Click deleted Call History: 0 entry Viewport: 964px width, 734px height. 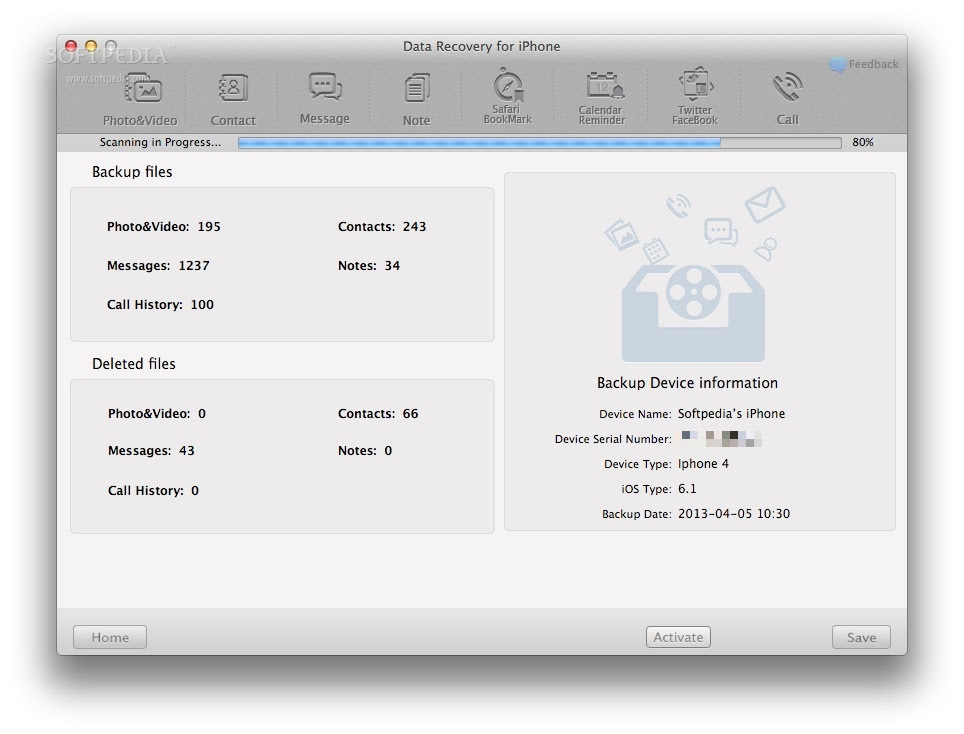[153, 491]
